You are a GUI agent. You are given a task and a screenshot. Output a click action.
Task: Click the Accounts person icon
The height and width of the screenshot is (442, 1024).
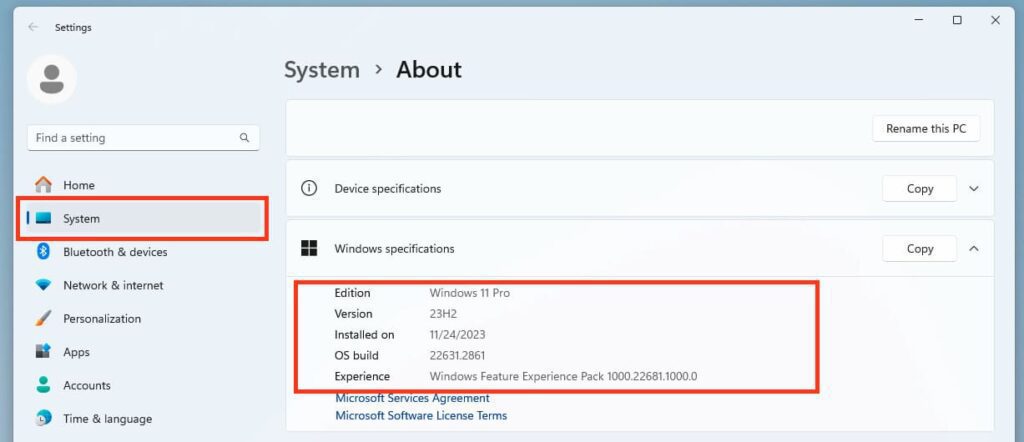(x=43, y=385)
